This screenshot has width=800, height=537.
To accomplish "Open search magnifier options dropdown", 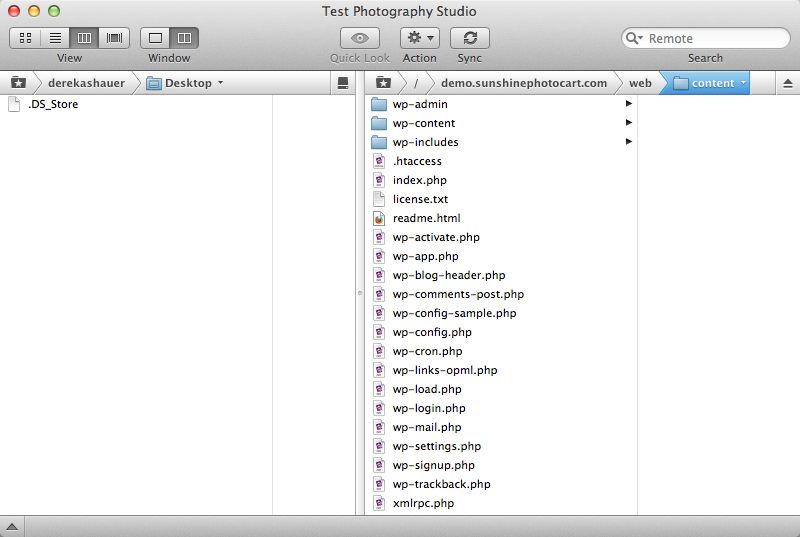I will pos(634,38).
